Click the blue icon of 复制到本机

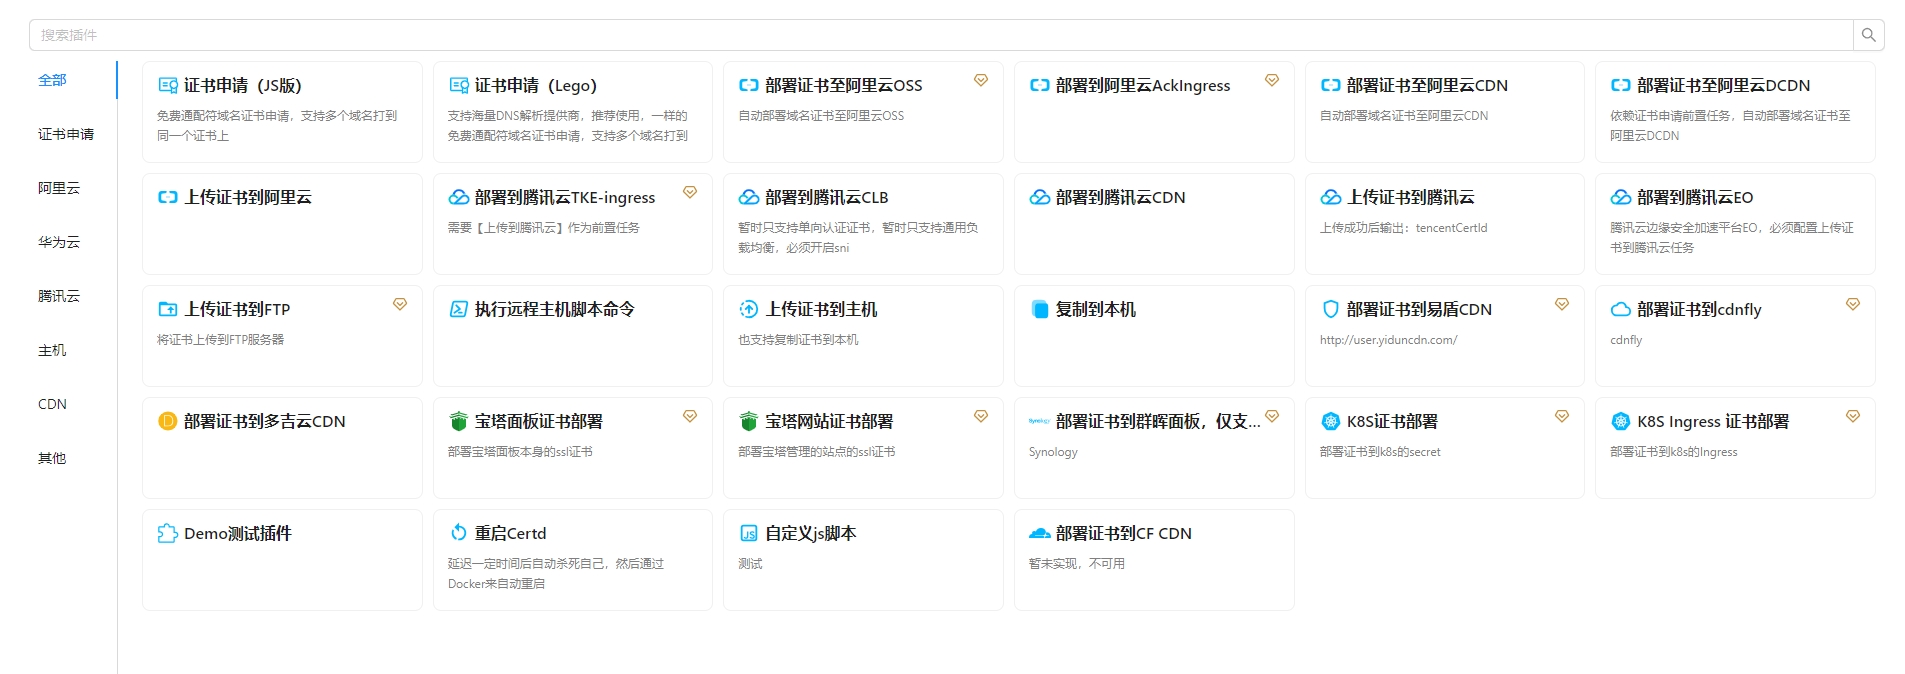pos(1040,310)
